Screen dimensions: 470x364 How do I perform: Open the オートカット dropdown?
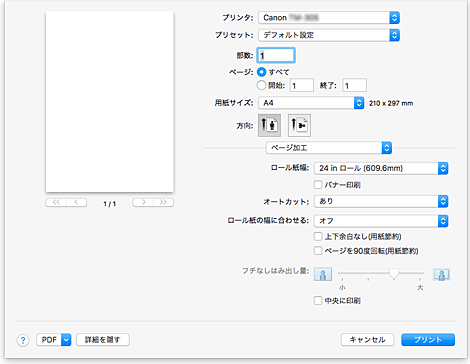tap(381, 201)
